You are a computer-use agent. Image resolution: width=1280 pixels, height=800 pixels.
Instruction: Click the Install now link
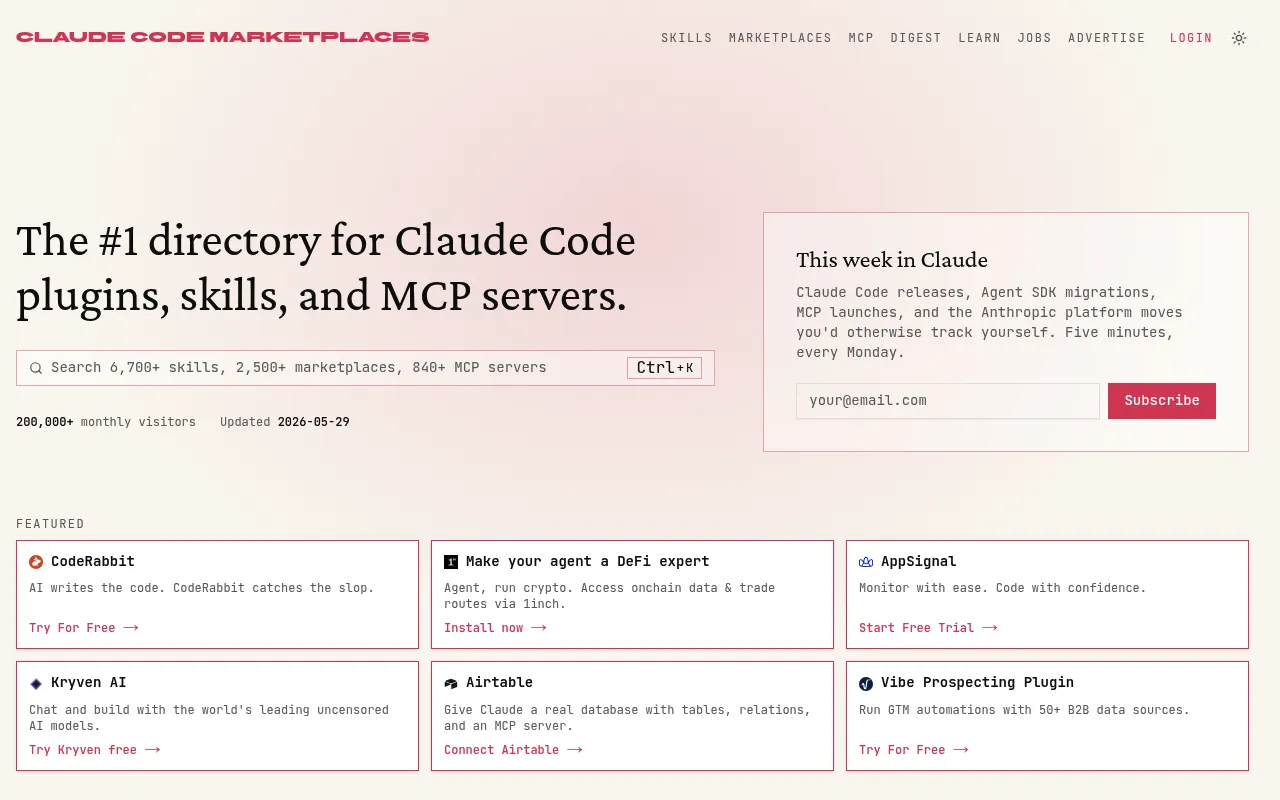point(495,628)
